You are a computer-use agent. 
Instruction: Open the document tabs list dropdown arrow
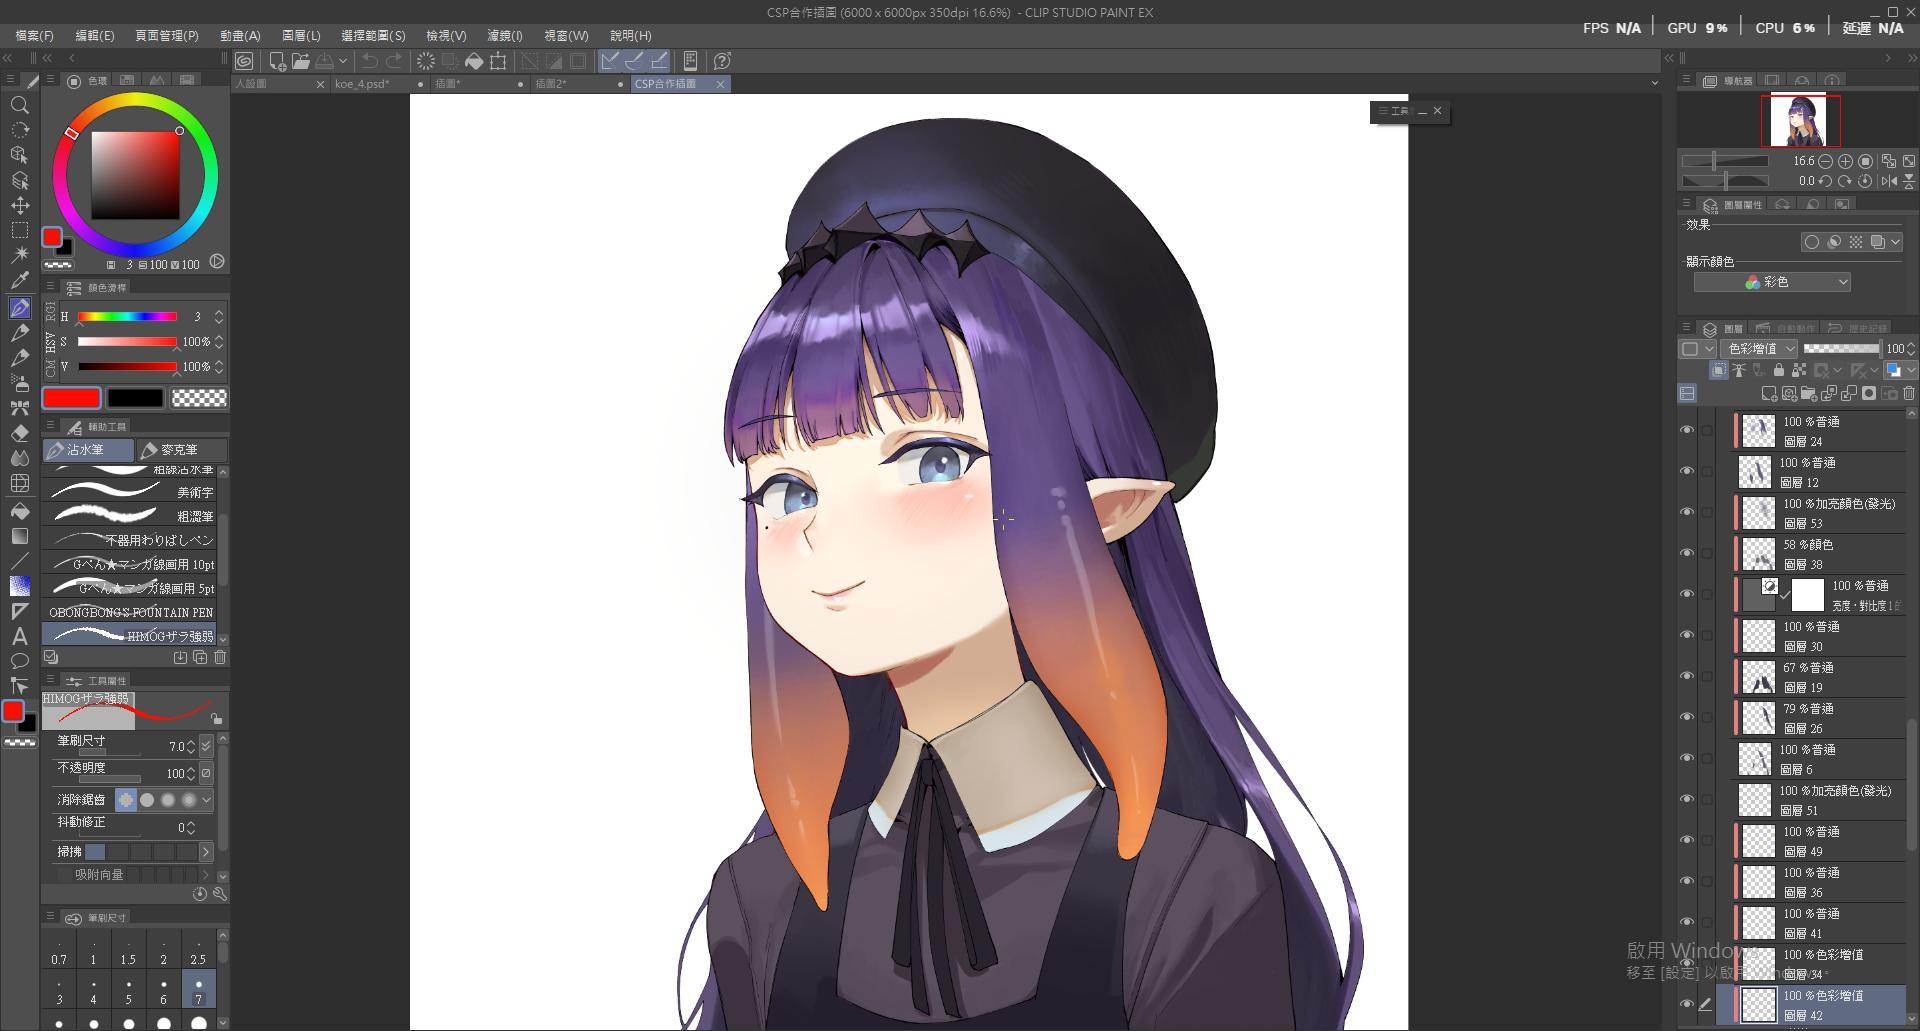point(1654,83)
